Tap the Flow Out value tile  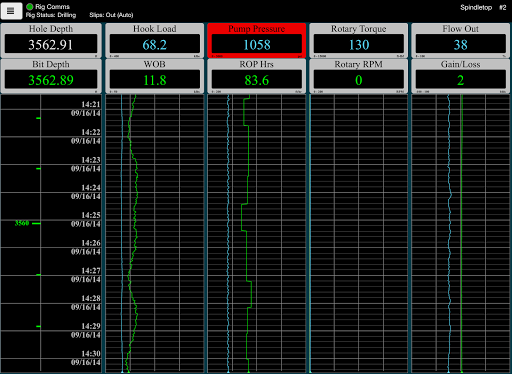[461, 41]
